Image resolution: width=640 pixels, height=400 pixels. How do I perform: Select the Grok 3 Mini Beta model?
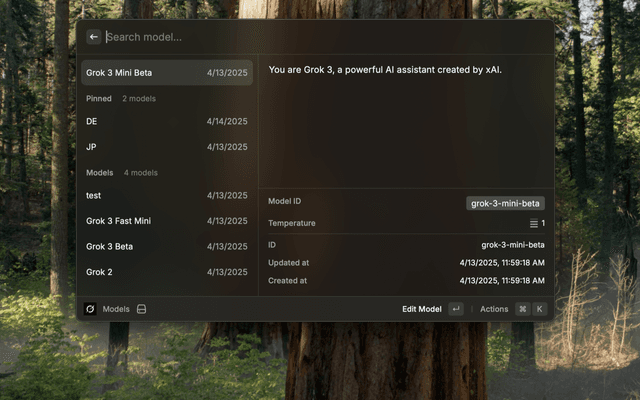tap(167, 73)
